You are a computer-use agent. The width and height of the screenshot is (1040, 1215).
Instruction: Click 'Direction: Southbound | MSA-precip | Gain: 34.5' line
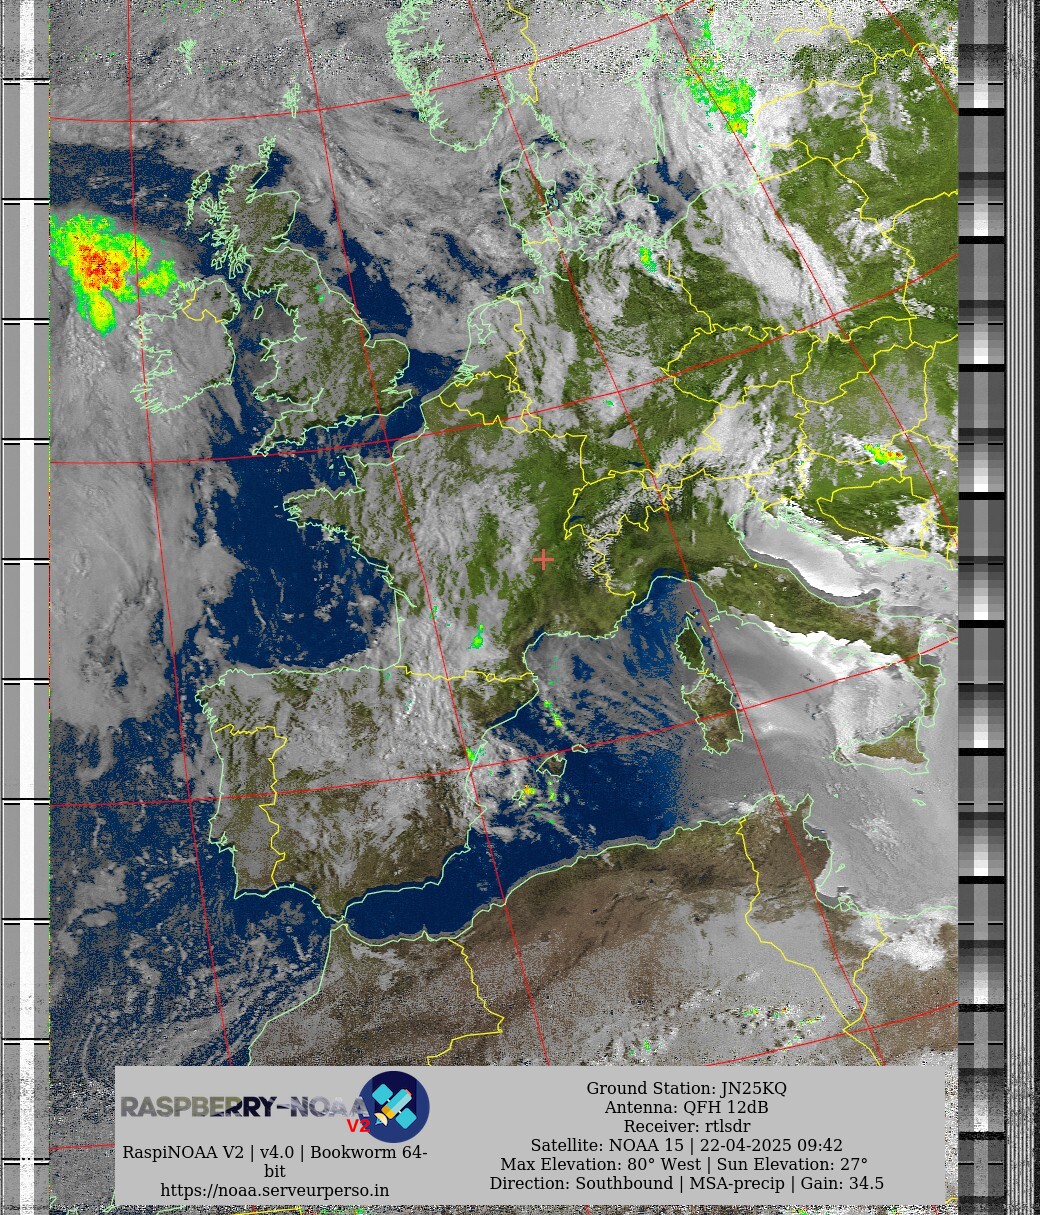coord(686,1183)
